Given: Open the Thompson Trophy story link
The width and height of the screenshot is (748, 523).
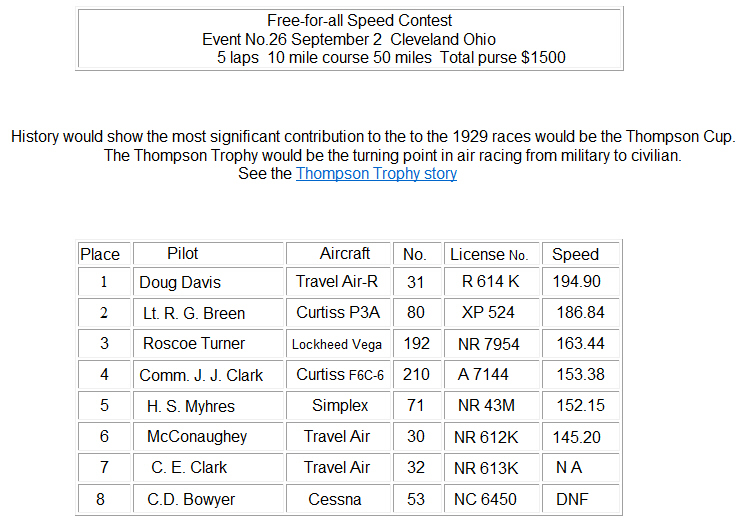Looking at the screenshot, I should [376, 174].
